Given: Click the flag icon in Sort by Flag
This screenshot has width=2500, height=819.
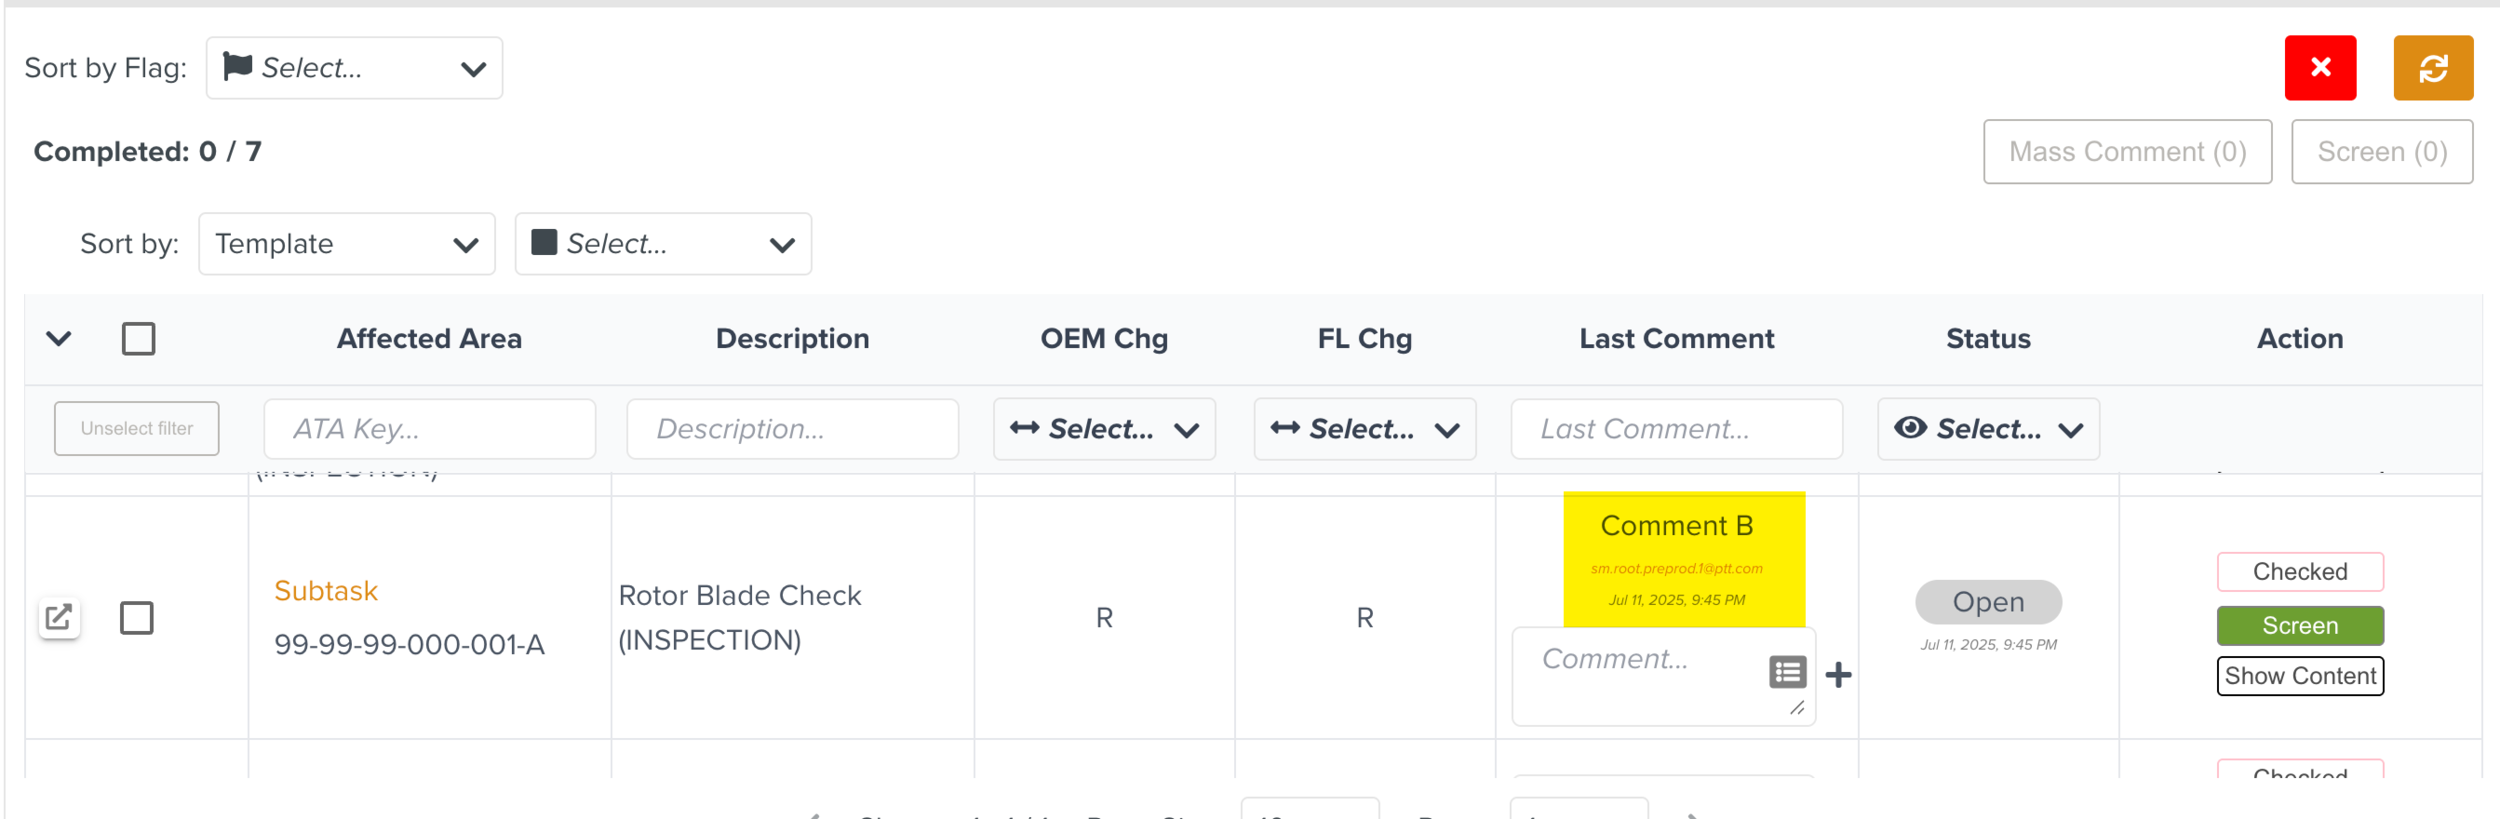Looking at the screenshot, I should 237,67.
